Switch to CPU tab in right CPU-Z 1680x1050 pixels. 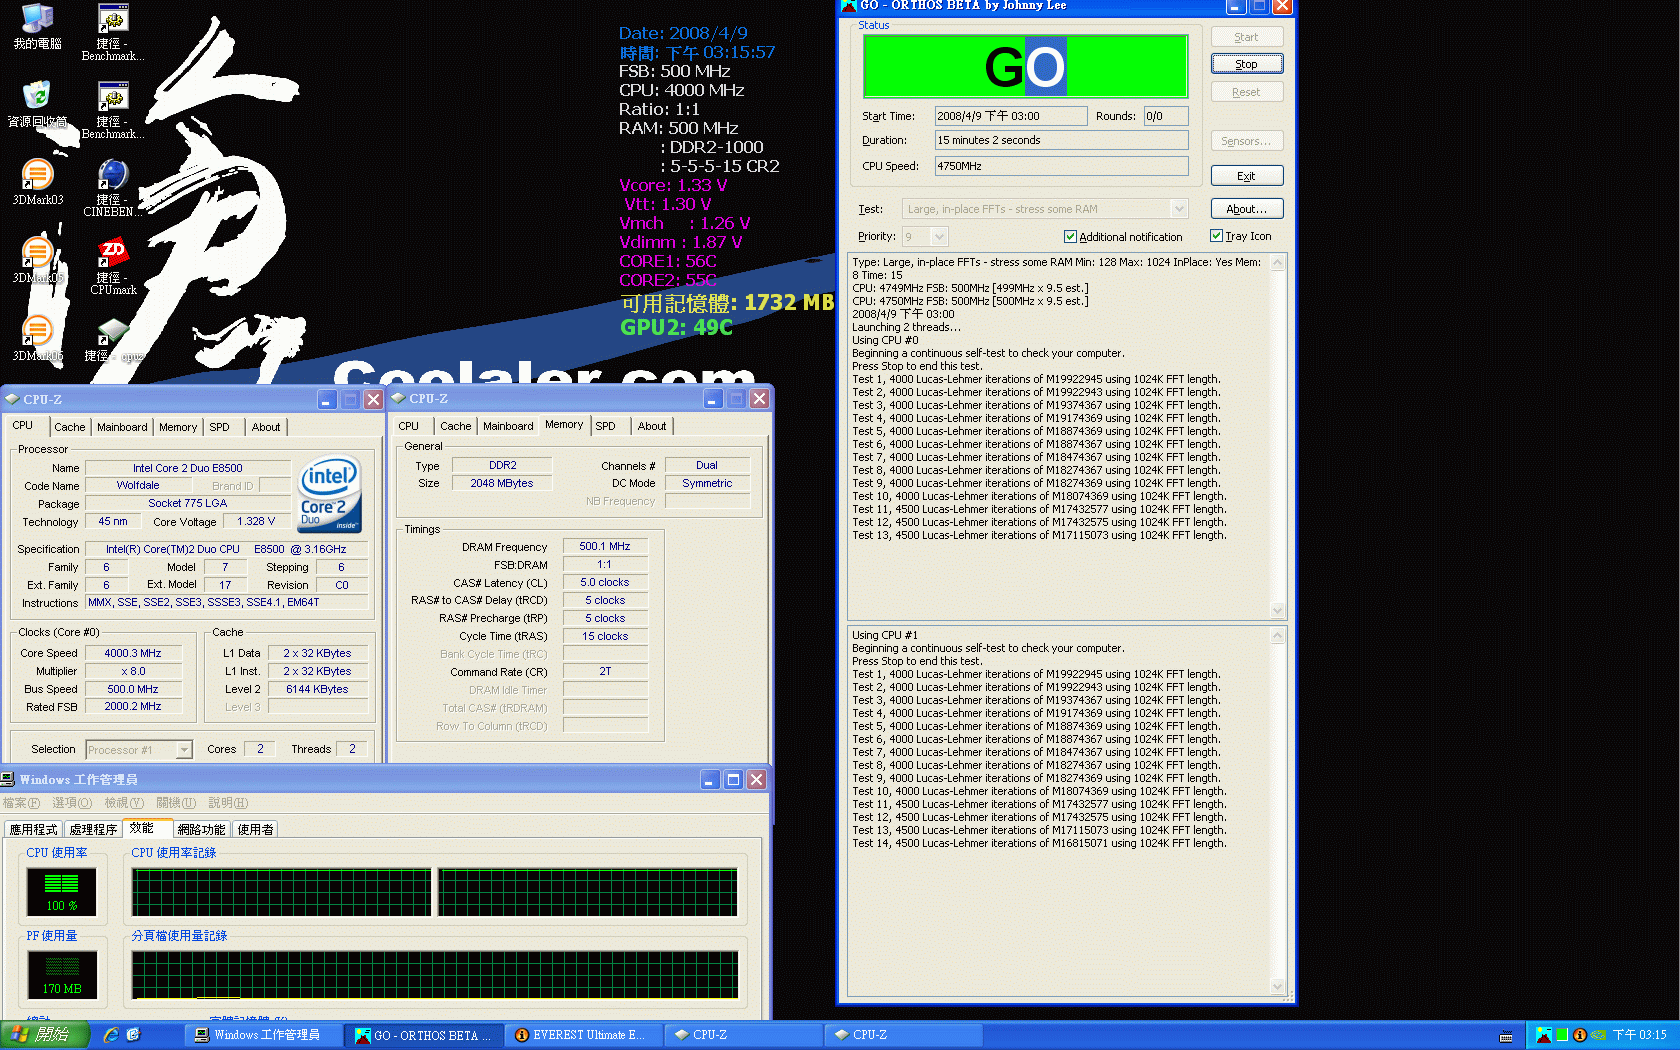[x=409, y=426]
